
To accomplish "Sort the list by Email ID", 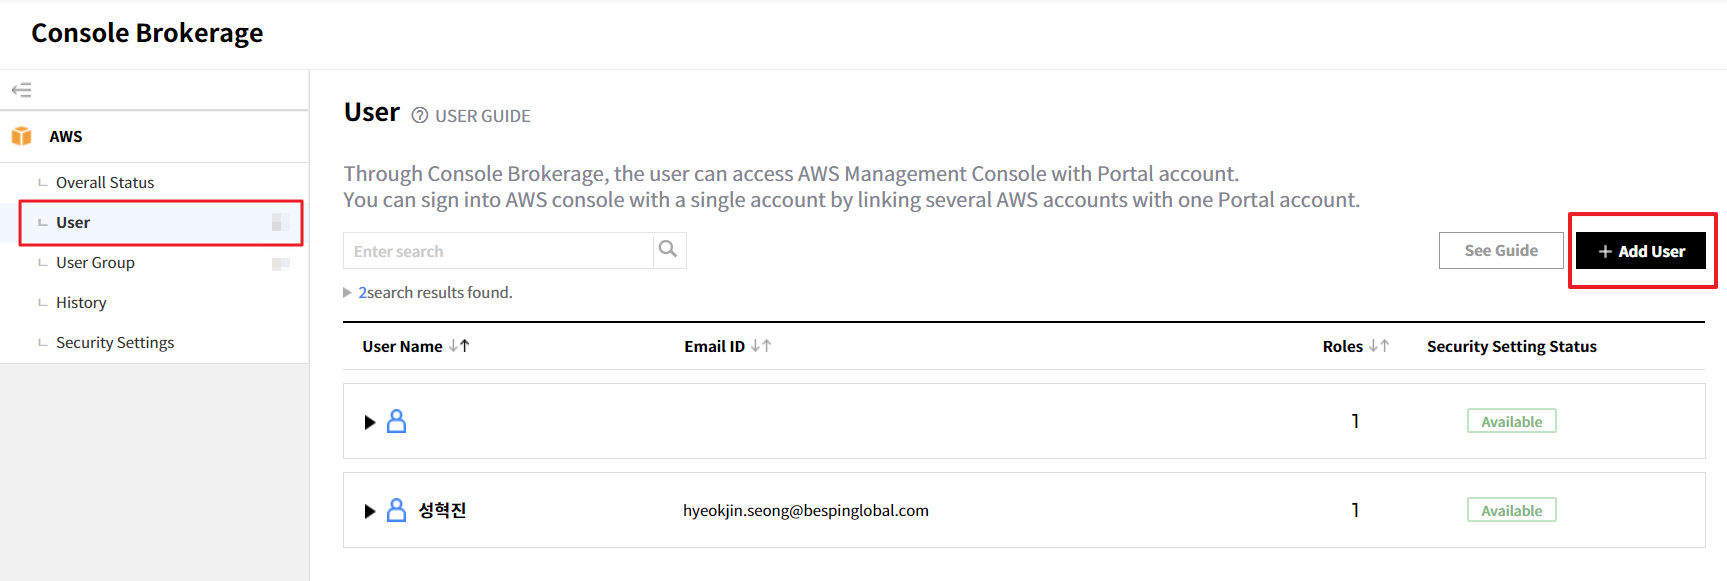I will pos(761,346).
